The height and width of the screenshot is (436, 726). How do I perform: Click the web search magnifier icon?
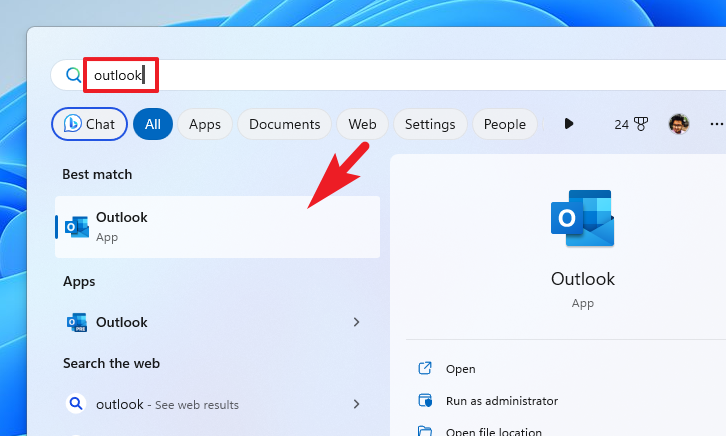click(x=76, y=404)
